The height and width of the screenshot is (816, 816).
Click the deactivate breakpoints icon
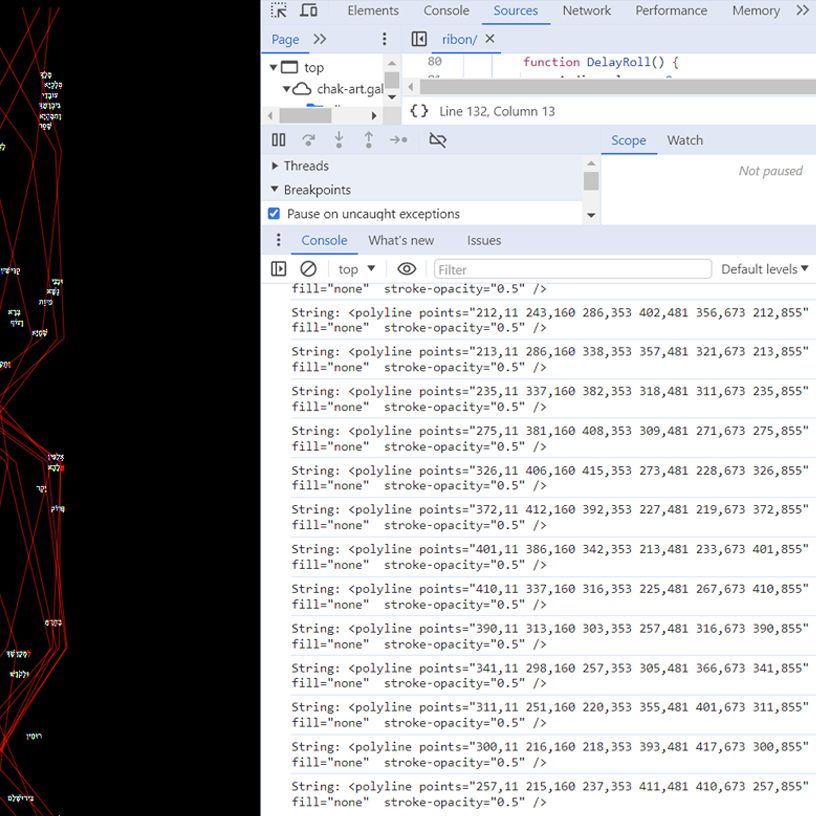[x=437, y=140]
